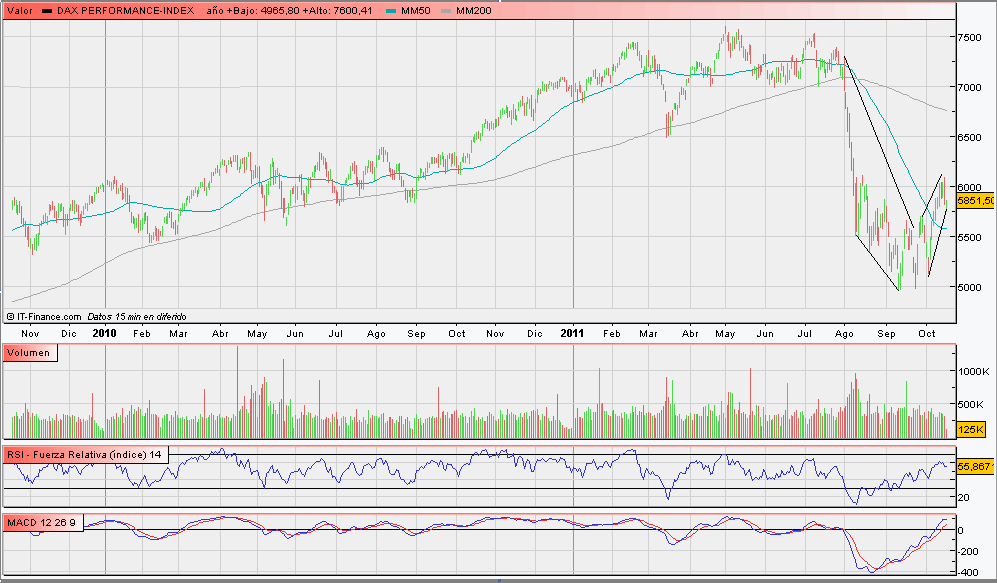Click the 125K current volume tag
This screenshot has width=997, height=583.
click(972, 430)
